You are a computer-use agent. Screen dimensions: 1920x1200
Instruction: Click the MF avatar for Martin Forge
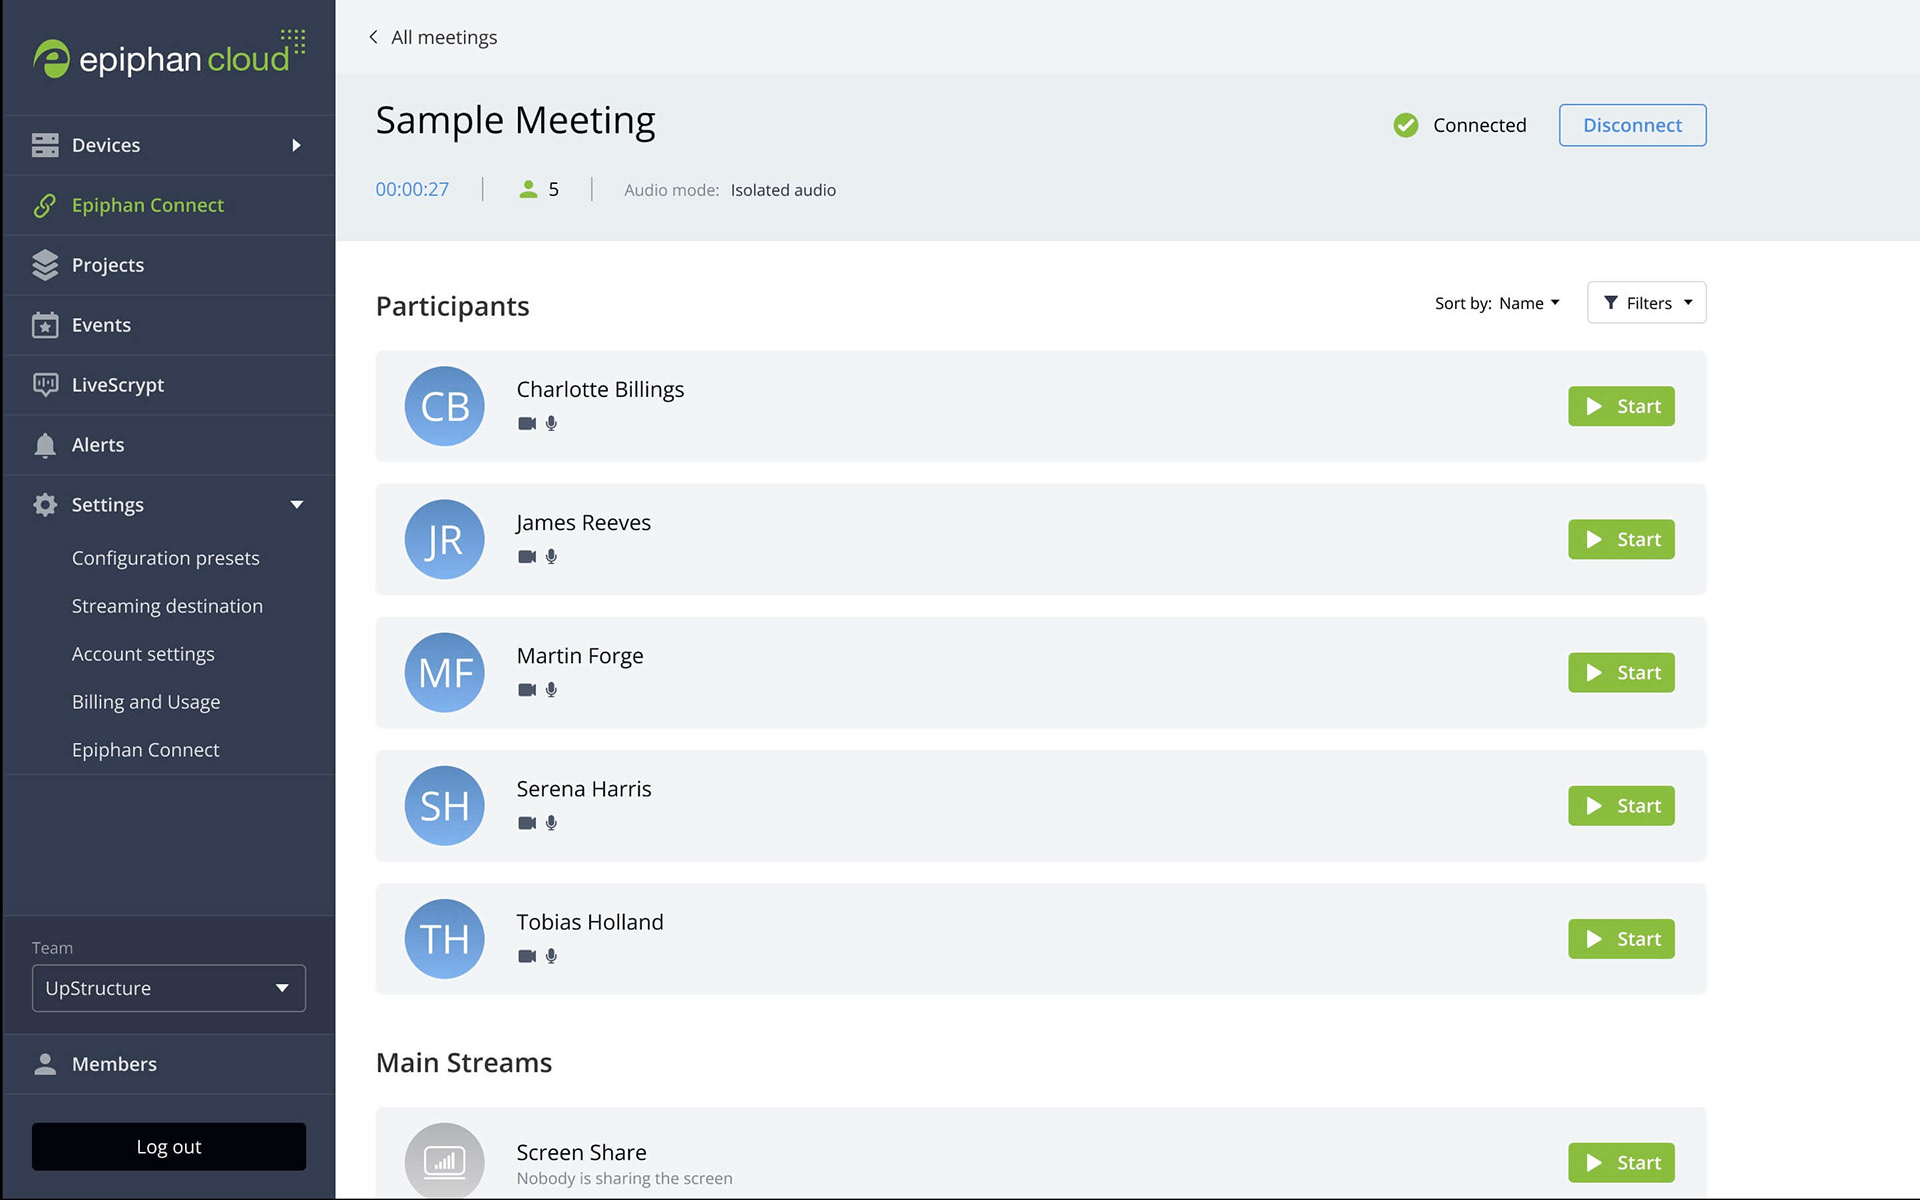tap(444, 672)
